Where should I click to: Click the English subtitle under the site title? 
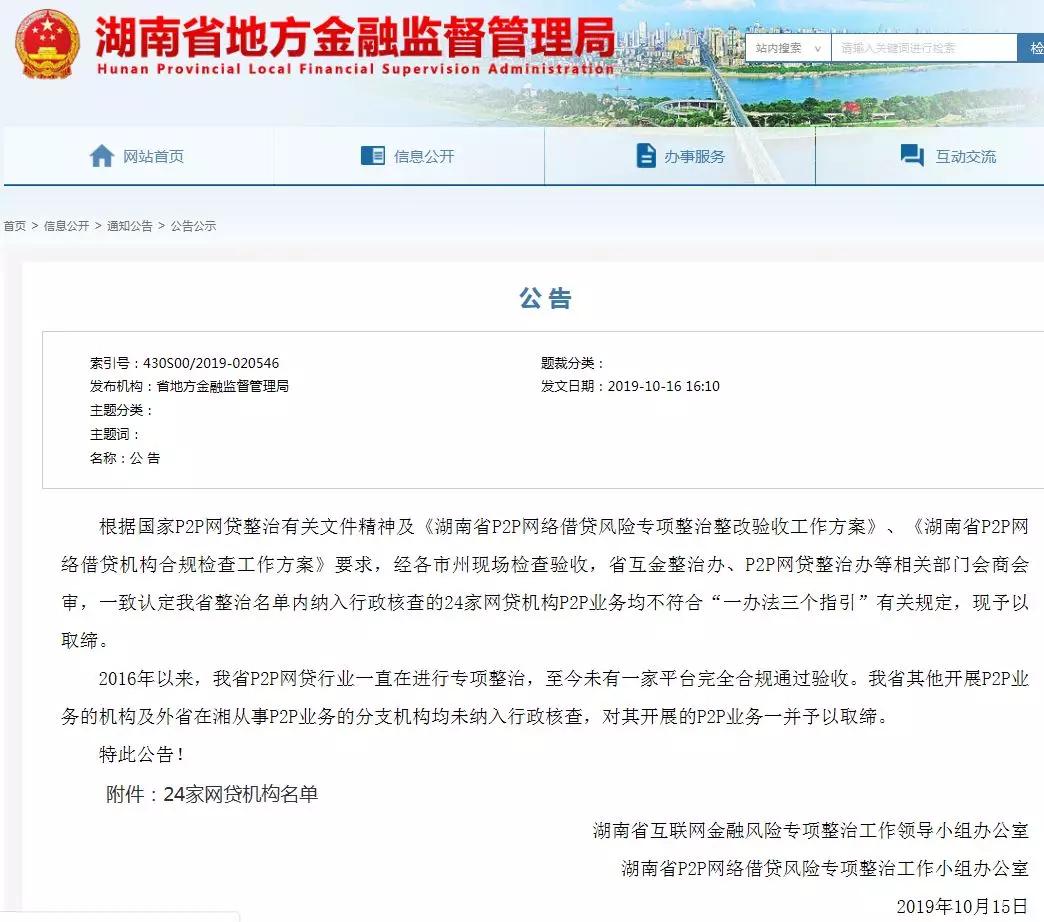click(x=355, y=69)
